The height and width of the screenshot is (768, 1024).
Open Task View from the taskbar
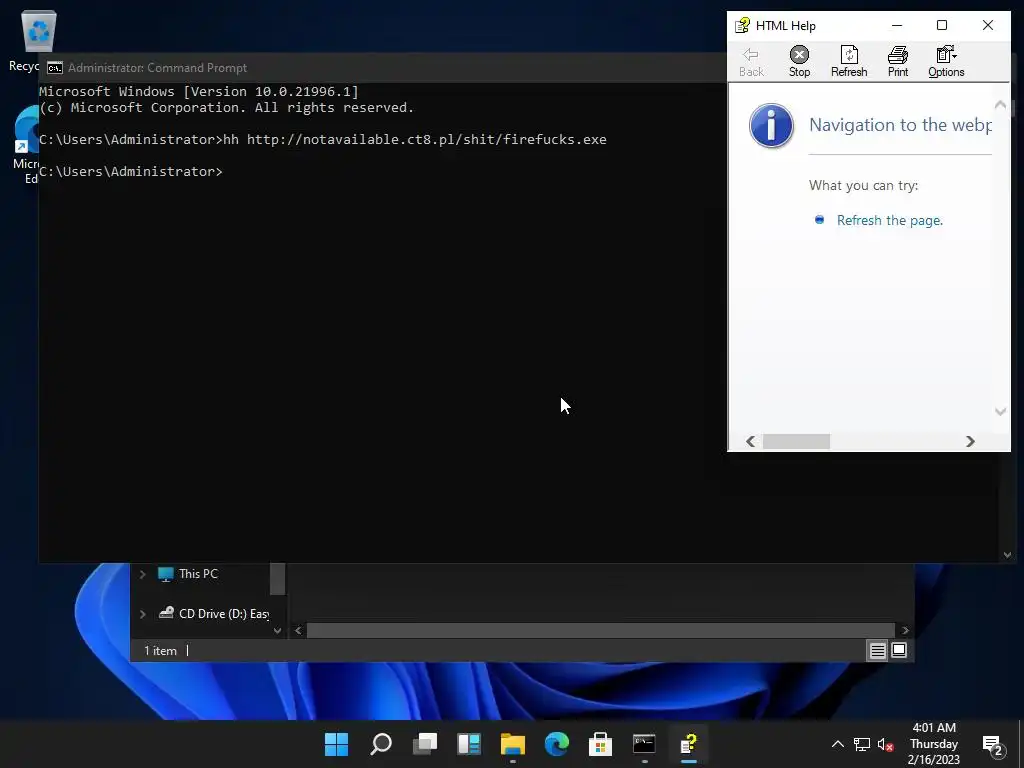click(424, 744)
